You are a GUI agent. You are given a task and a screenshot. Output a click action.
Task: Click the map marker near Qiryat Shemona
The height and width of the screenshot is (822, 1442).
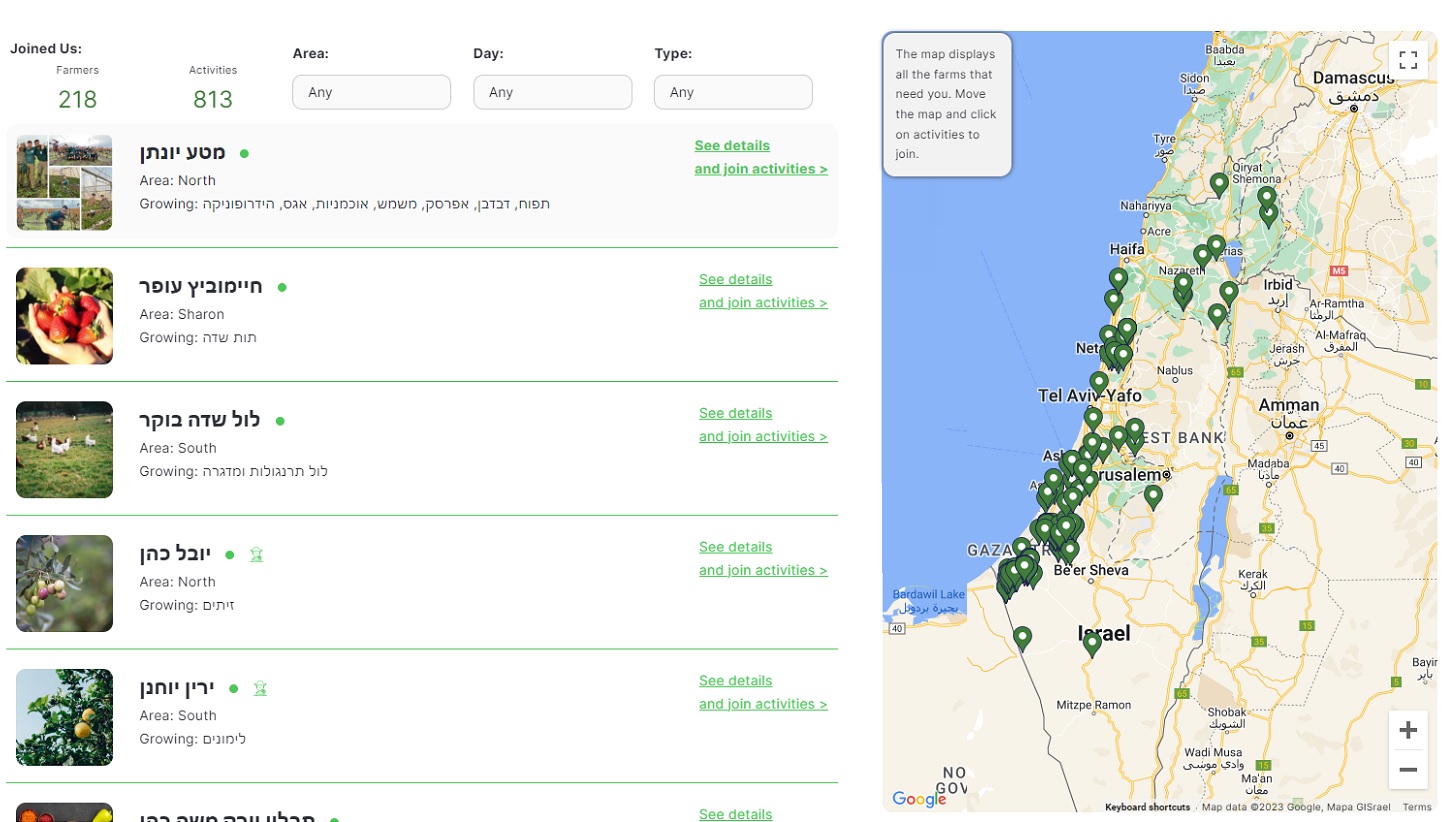point(1219,185)
